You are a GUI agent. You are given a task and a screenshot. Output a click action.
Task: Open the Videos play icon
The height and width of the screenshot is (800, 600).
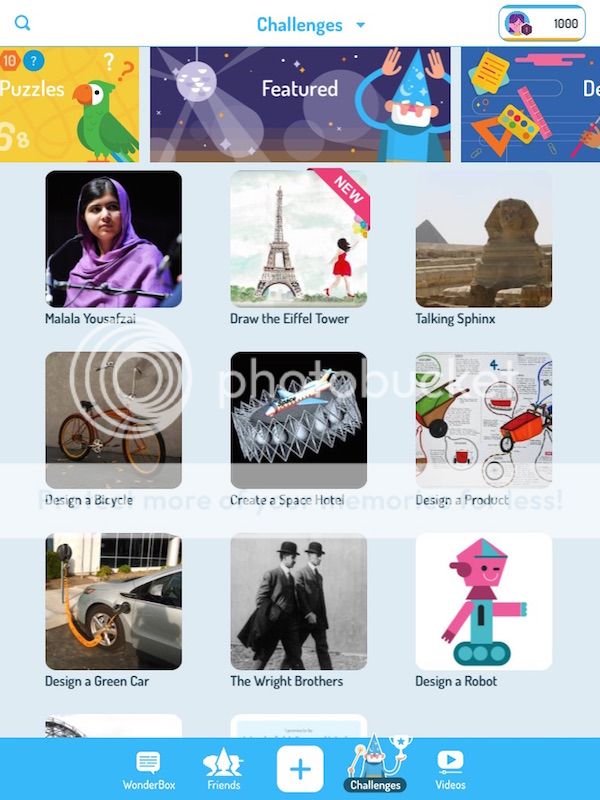pyautogui.click(x=450, y=770)
